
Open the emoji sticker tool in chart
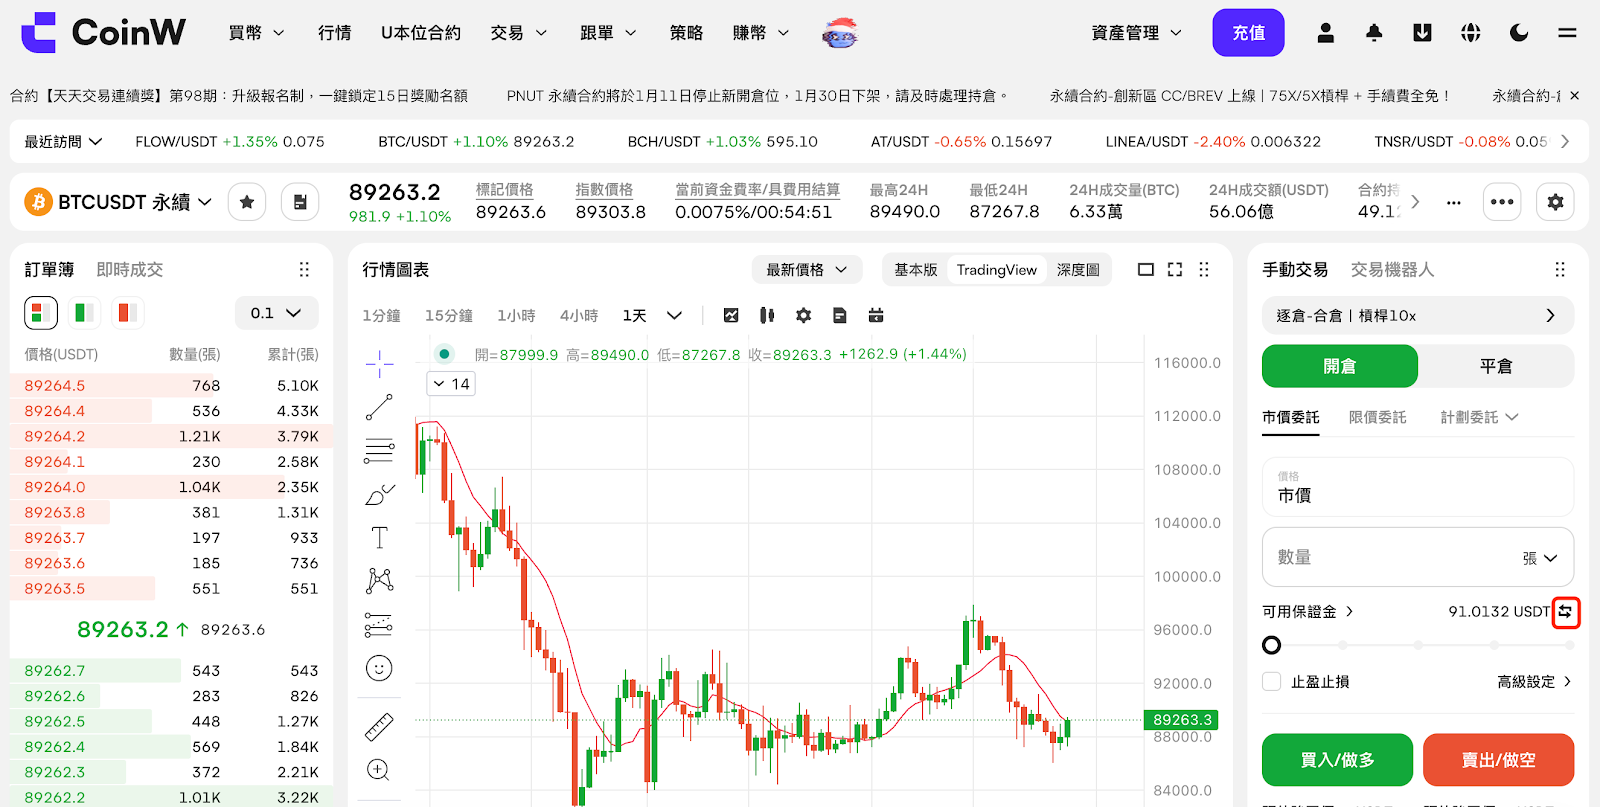click(379, 668)
